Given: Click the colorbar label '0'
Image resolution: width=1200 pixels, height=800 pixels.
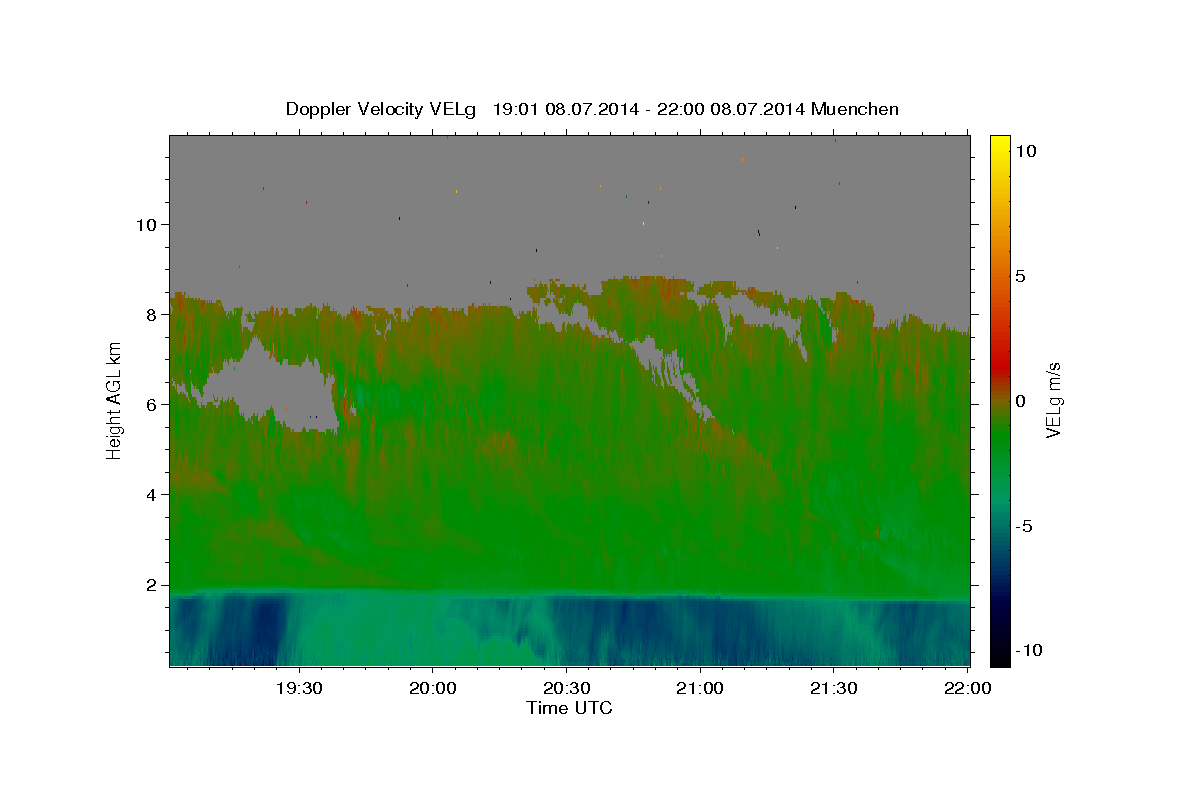Looking at the screenshot, I should coord(1020,401).
